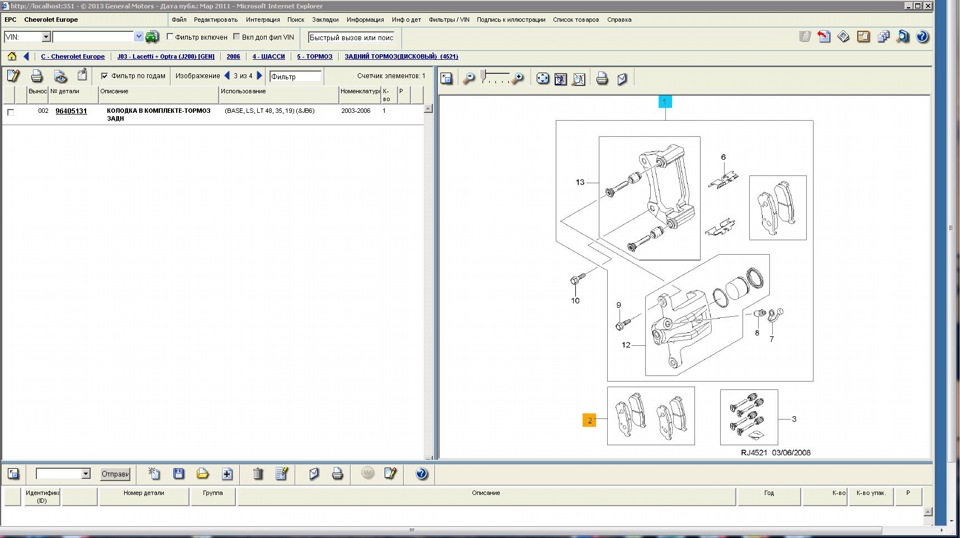Click the green car VIN lookup icon
The width and height of the screenshot is (960, 538).
(152, 37)
